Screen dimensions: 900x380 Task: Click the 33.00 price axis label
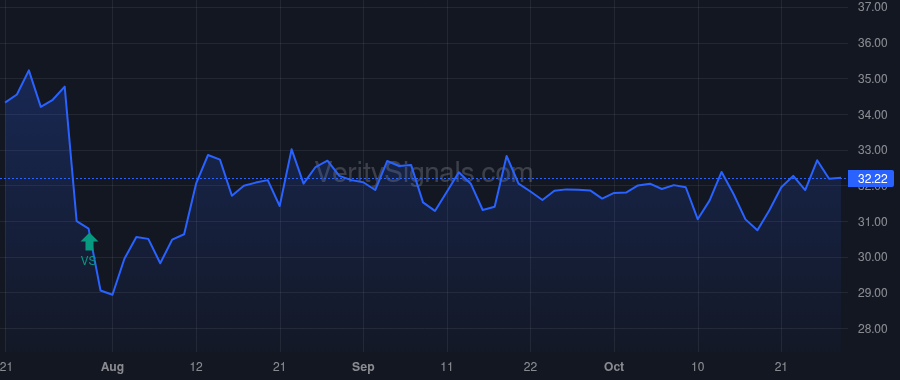pos(872,150)
